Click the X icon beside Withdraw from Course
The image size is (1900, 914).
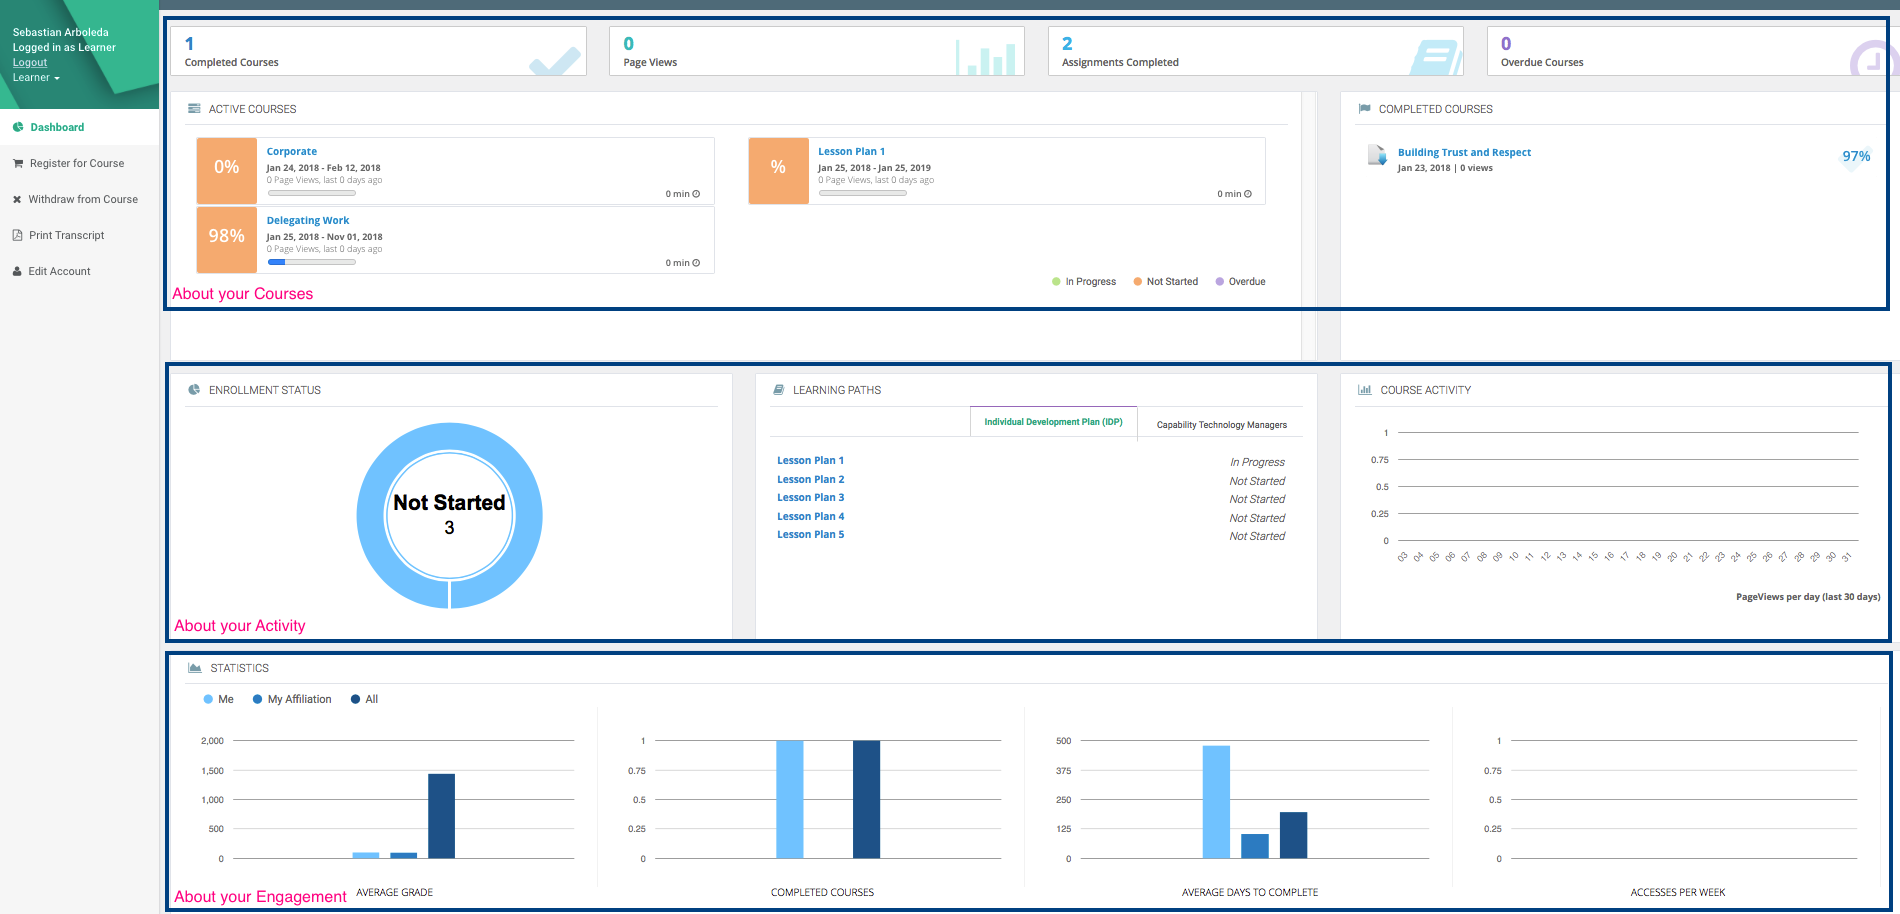[17, 199]
